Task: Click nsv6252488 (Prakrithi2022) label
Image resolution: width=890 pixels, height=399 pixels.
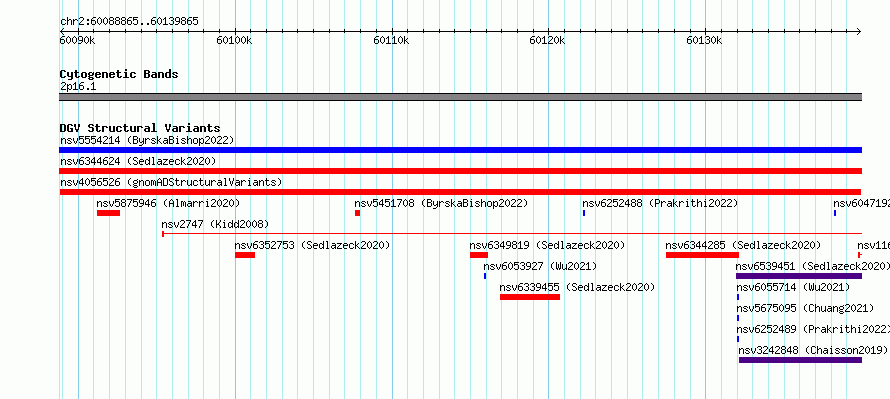Action: click(x=660, y=203)
